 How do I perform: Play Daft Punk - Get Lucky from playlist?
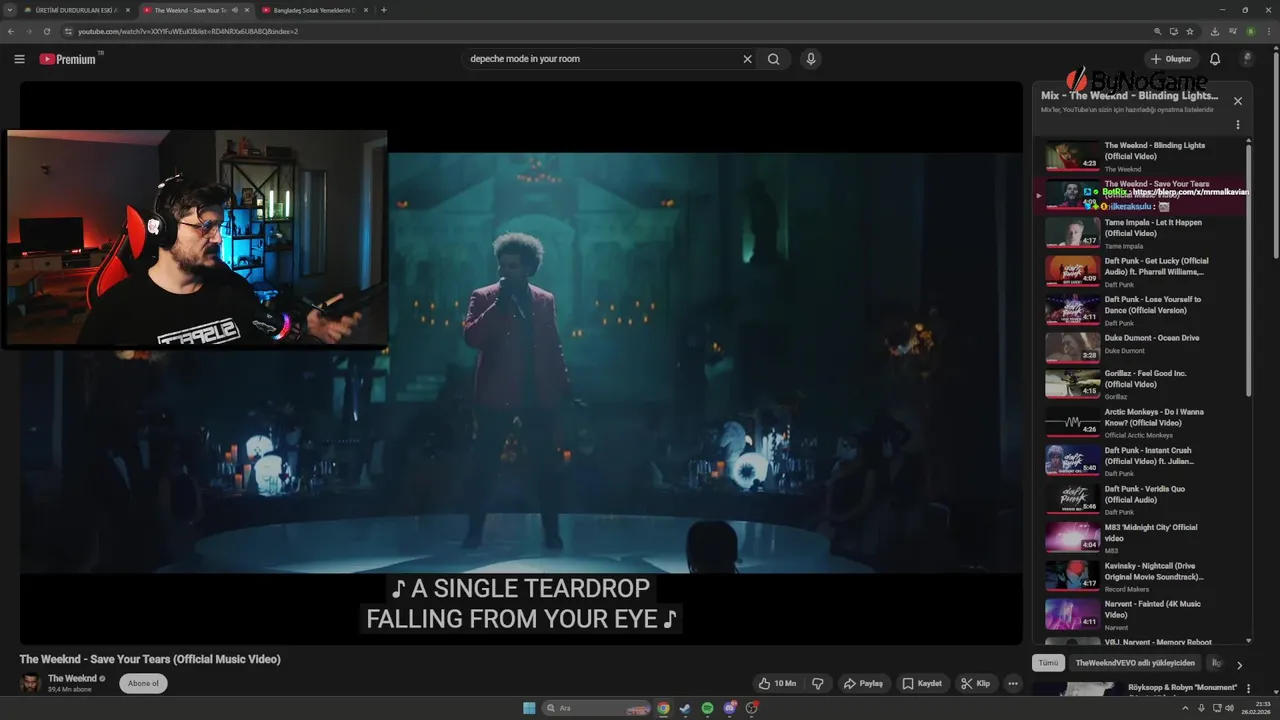pyautogui.click(x=1141, y=271)
